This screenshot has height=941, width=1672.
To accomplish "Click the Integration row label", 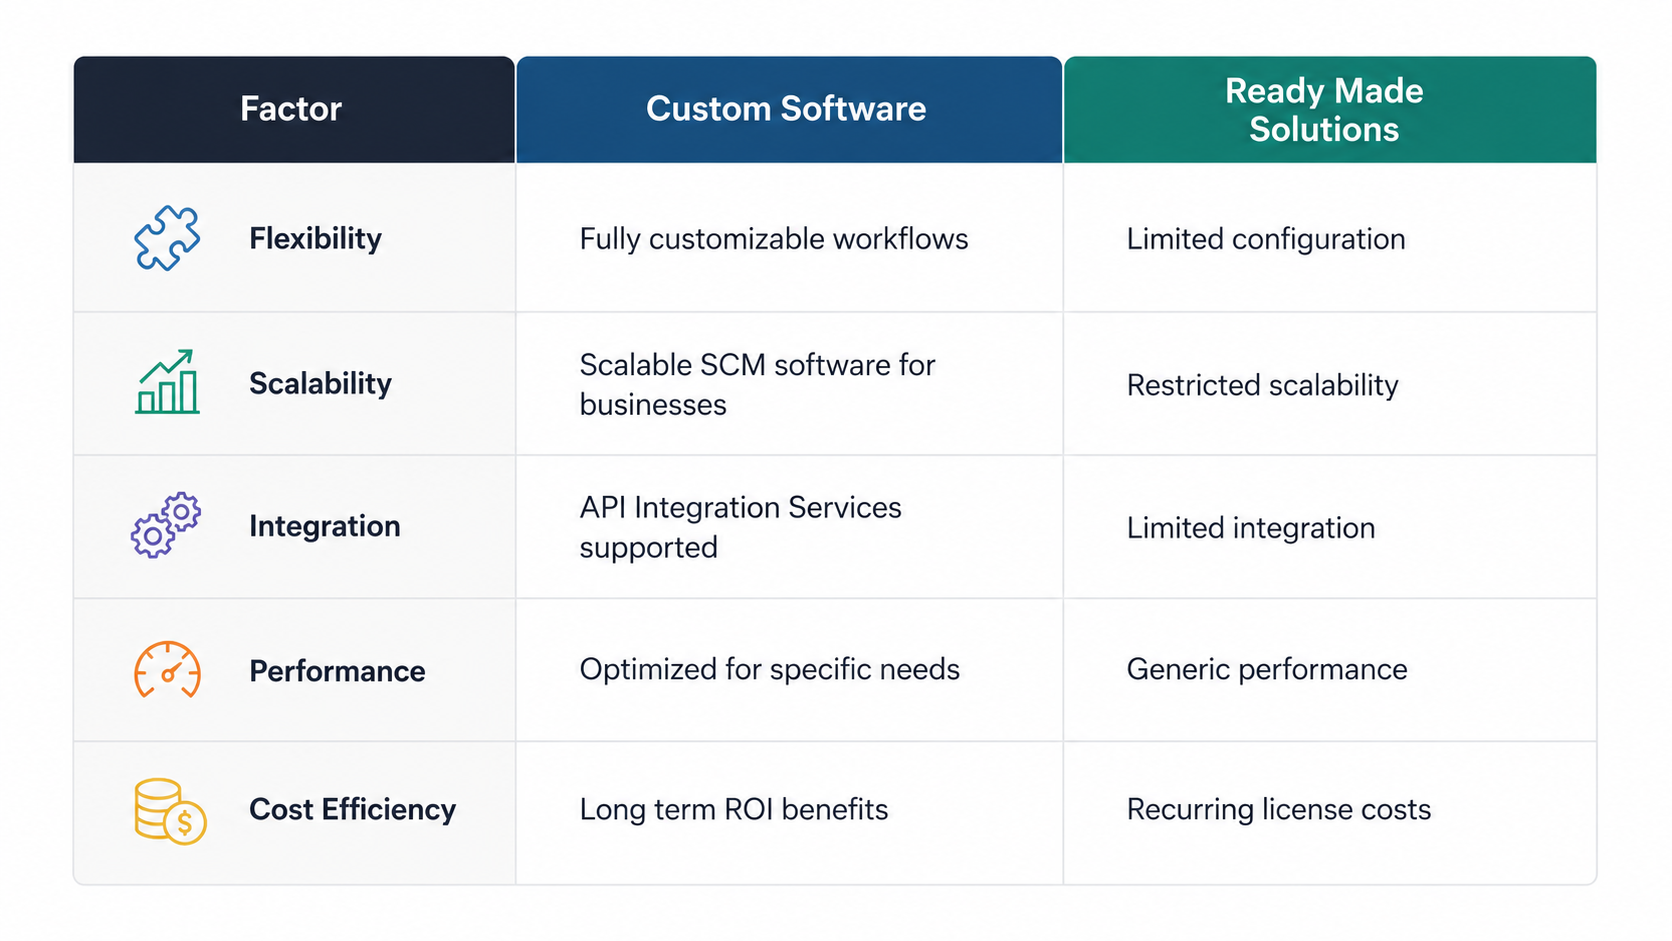I will [324, 526].
